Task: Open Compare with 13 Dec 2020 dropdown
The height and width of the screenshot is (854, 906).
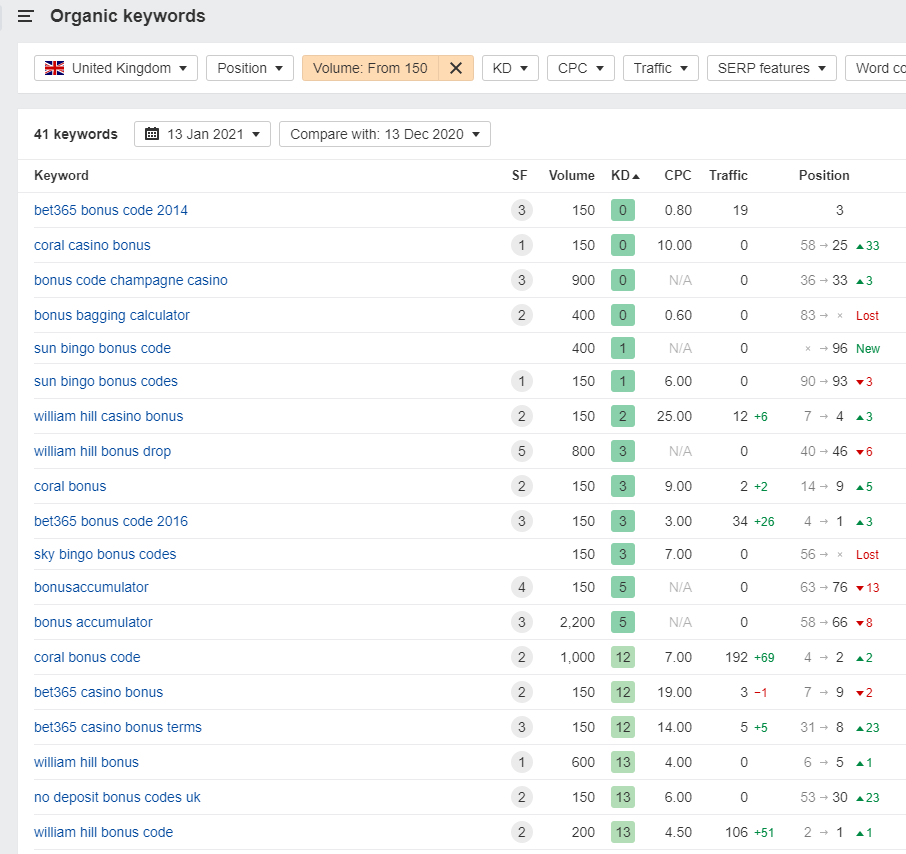Action: (x=384, y=134)
